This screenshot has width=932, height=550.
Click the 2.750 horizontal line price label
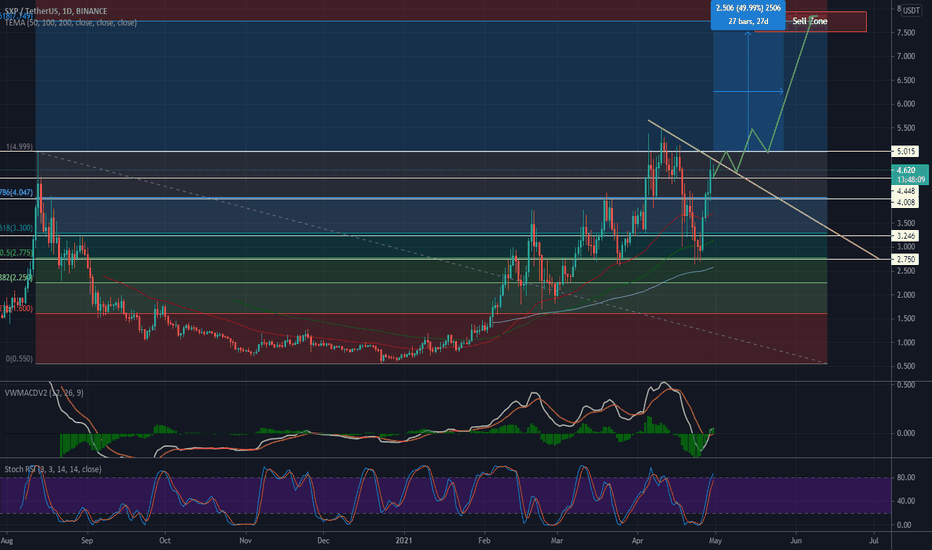point(905,259)
